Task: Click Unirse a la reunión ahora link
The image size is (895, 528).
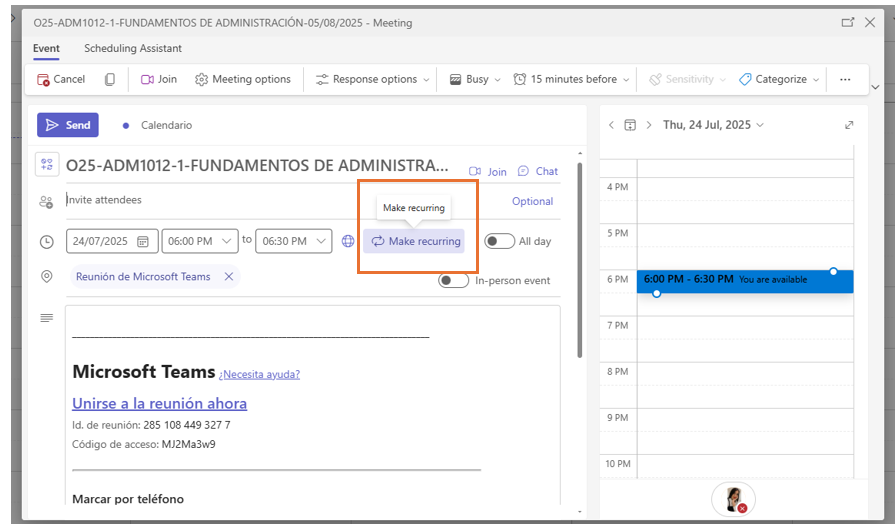Action: click(x=159, y=404)
